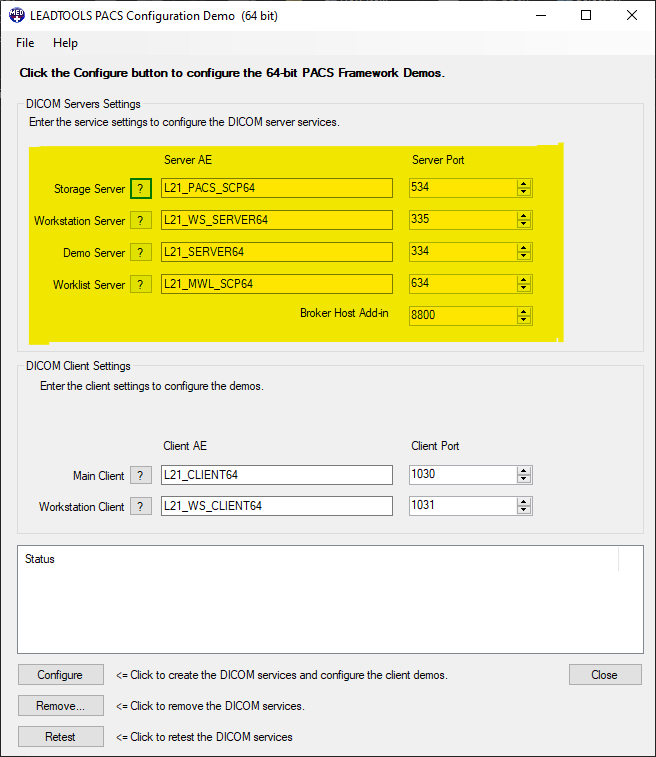Maximize the PACS Configuration Demo window
656x757 pixels.
pos(586,15)
